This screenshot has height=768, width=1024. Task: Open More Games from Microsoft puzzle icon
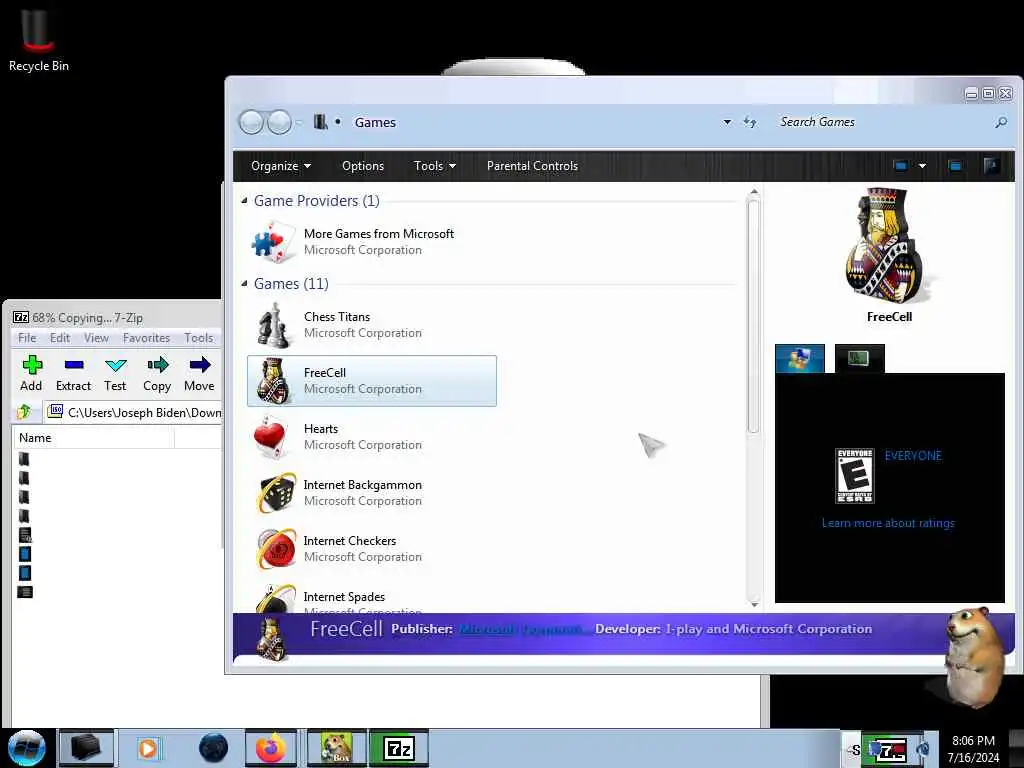pos(272,242)
